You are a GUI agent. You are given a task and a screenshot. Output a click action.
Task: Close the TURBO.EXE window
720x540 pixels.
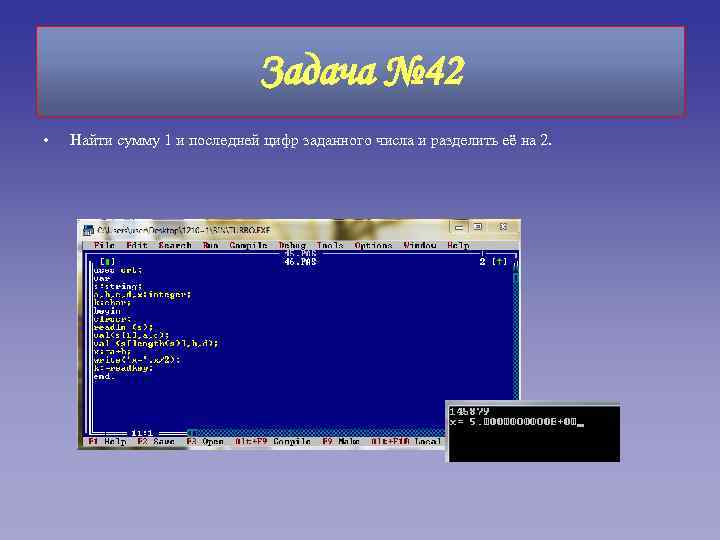coord(503,227)
